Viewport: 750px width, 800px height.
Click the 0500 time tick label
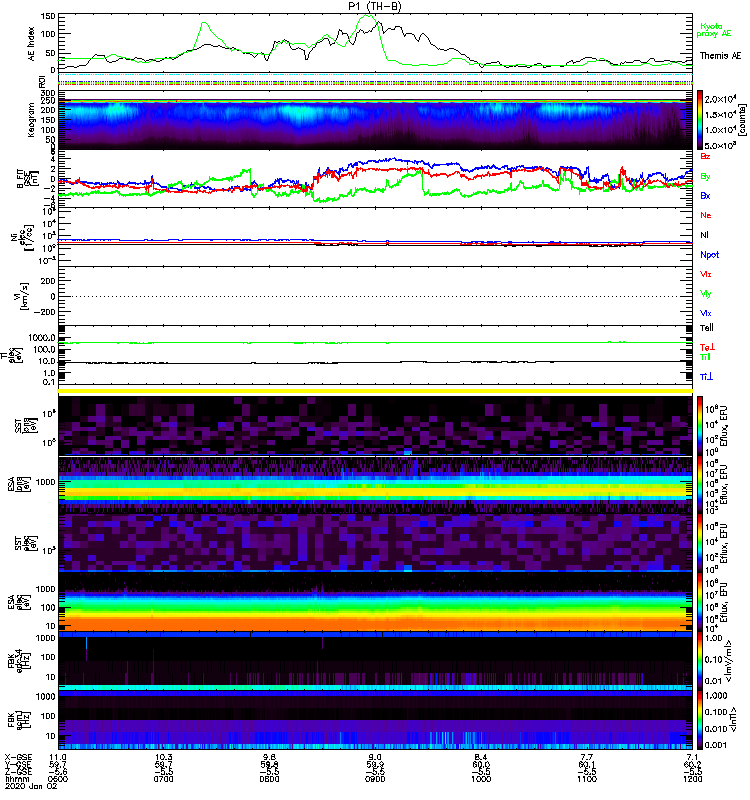coord(57,779)
